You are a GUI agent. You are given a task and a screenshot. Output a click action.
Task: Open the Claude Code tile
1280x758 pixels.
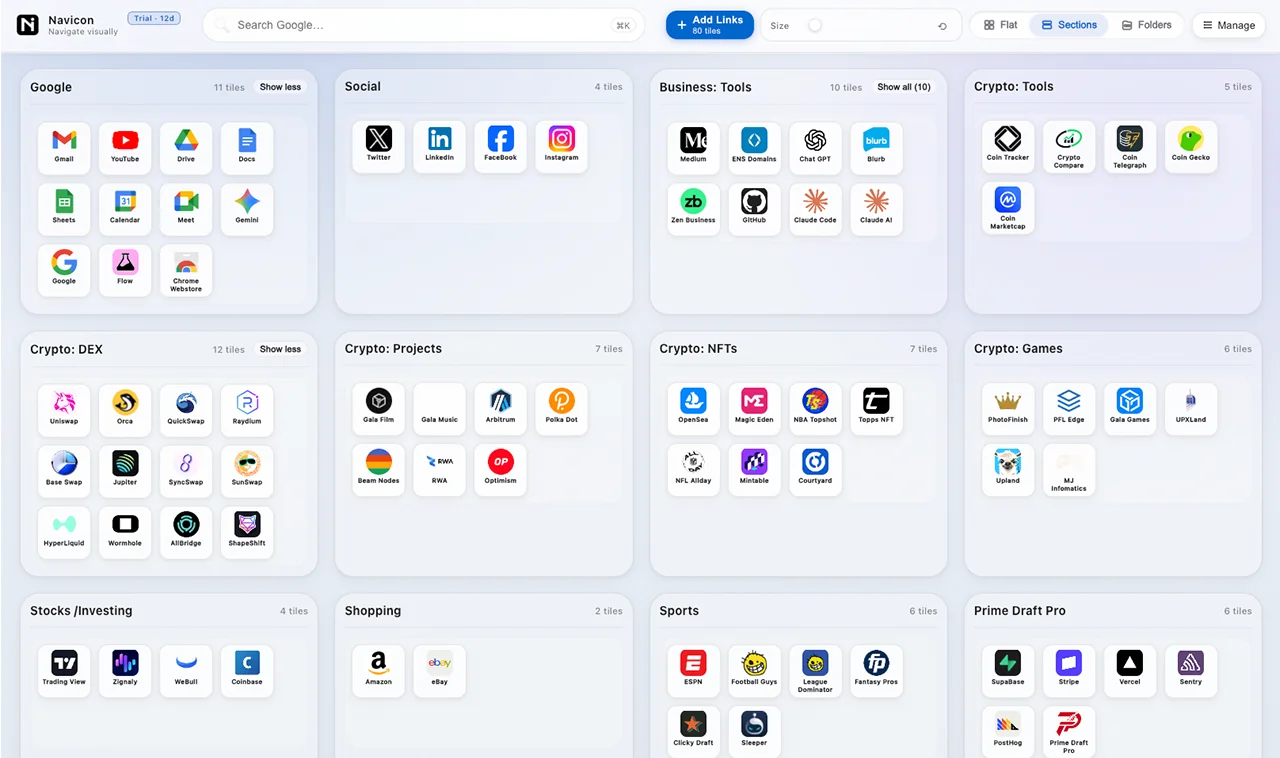(815, 210)
